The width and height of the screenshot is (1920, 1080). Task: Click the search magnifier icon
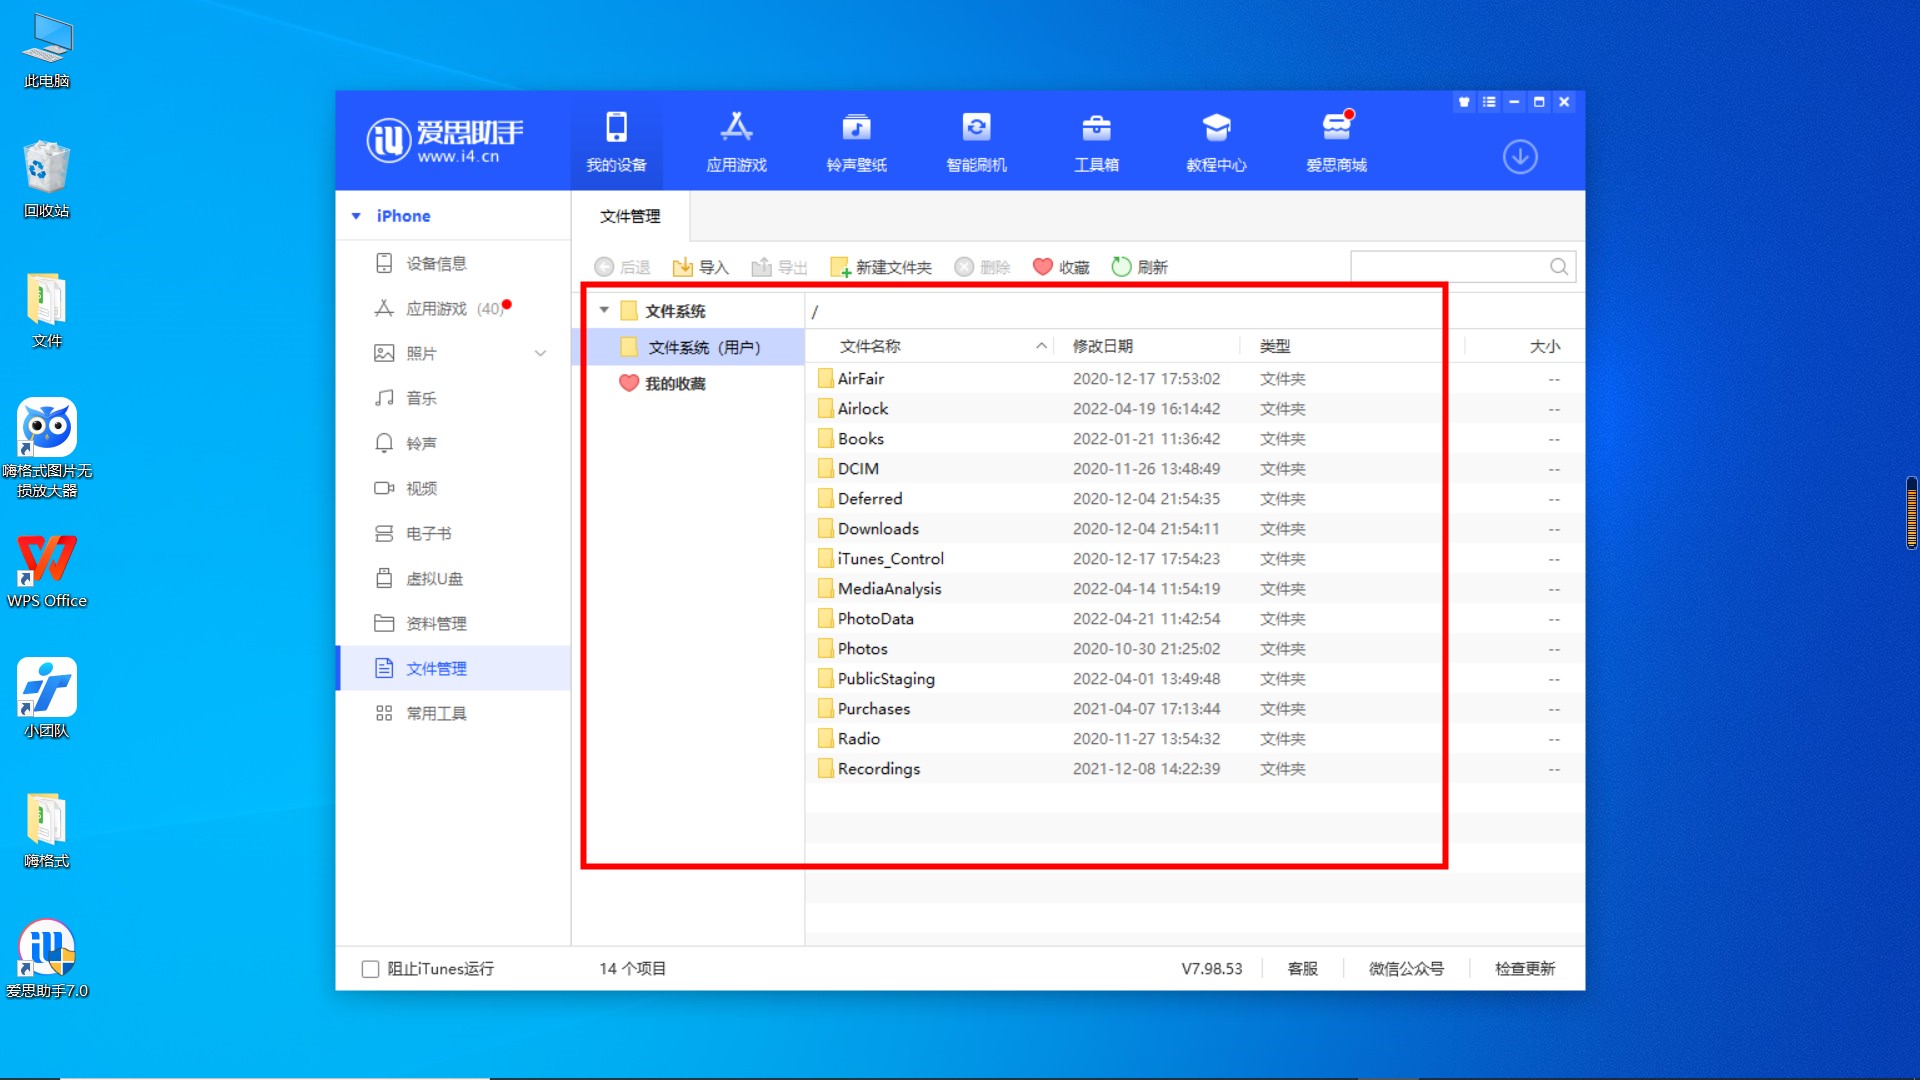click(1558, 267)
